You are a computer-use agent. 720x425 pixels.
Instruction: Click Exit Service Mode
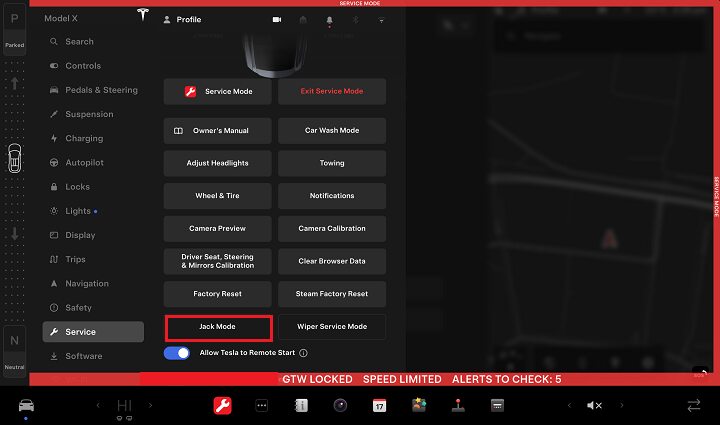[333, 91]
